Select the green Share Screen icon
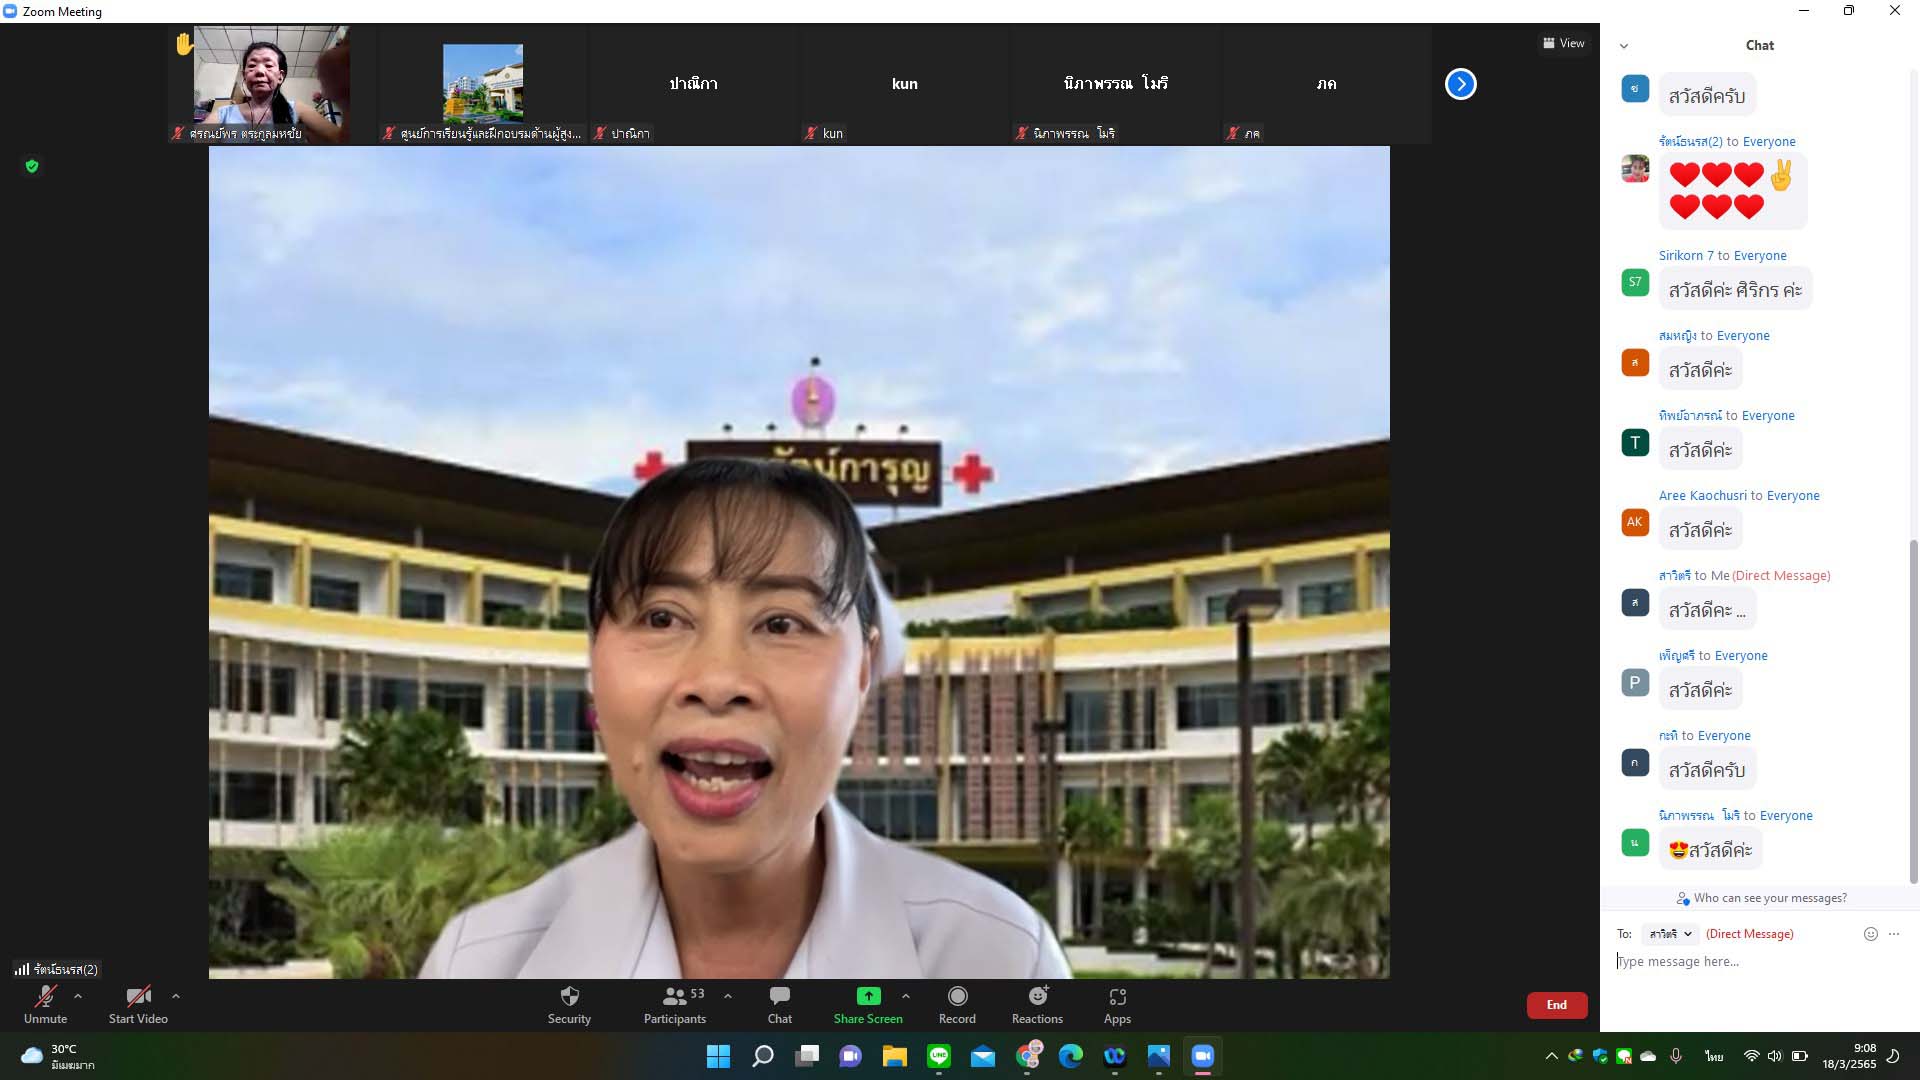The width and height of the screenshot is (1920, 1080). (867, 996)
